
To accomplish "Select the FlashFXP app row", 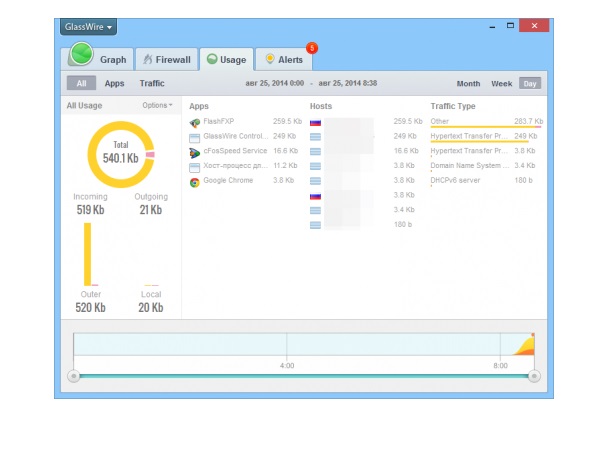I will coord(246,122).
